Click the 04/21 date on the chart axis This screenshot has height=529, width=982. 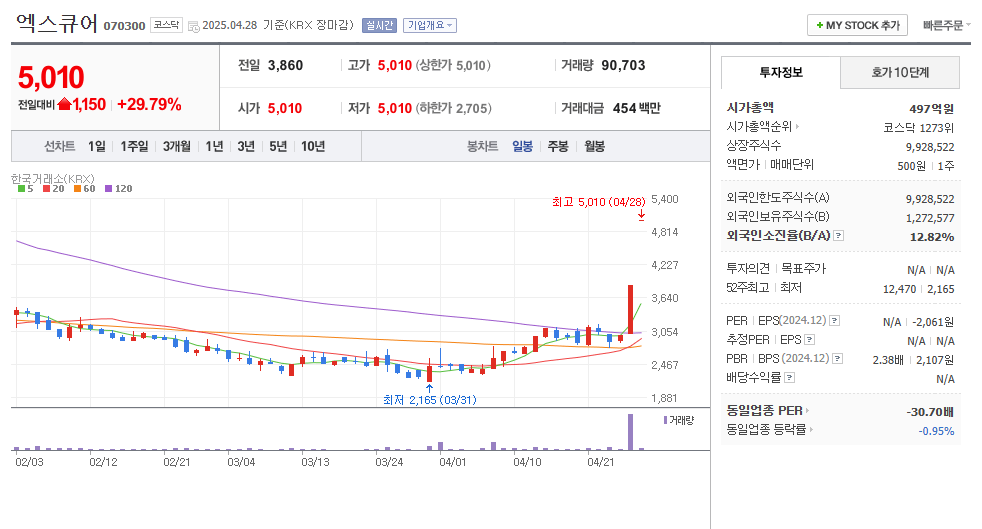coord(600,462)
